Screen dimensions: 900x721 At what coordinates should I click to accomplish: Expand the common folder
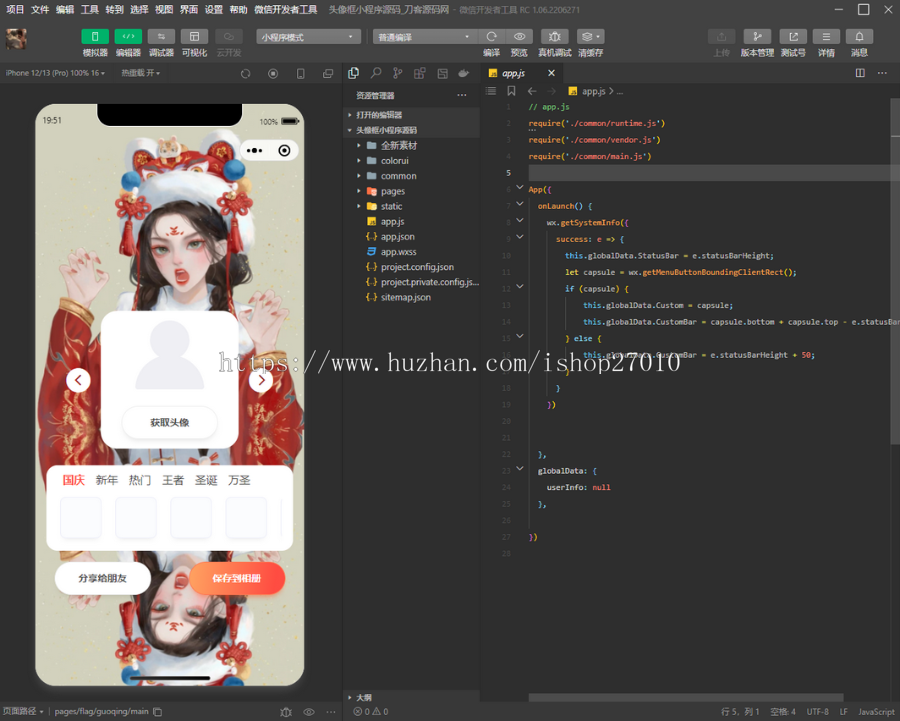click(411, 176)
